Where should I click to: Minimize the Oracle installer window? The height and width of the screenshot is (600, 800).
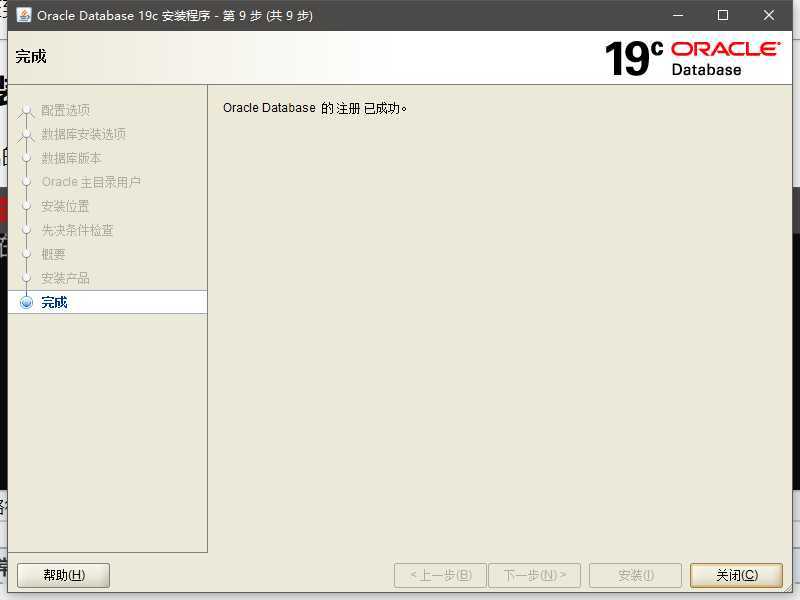coord(678,15)
